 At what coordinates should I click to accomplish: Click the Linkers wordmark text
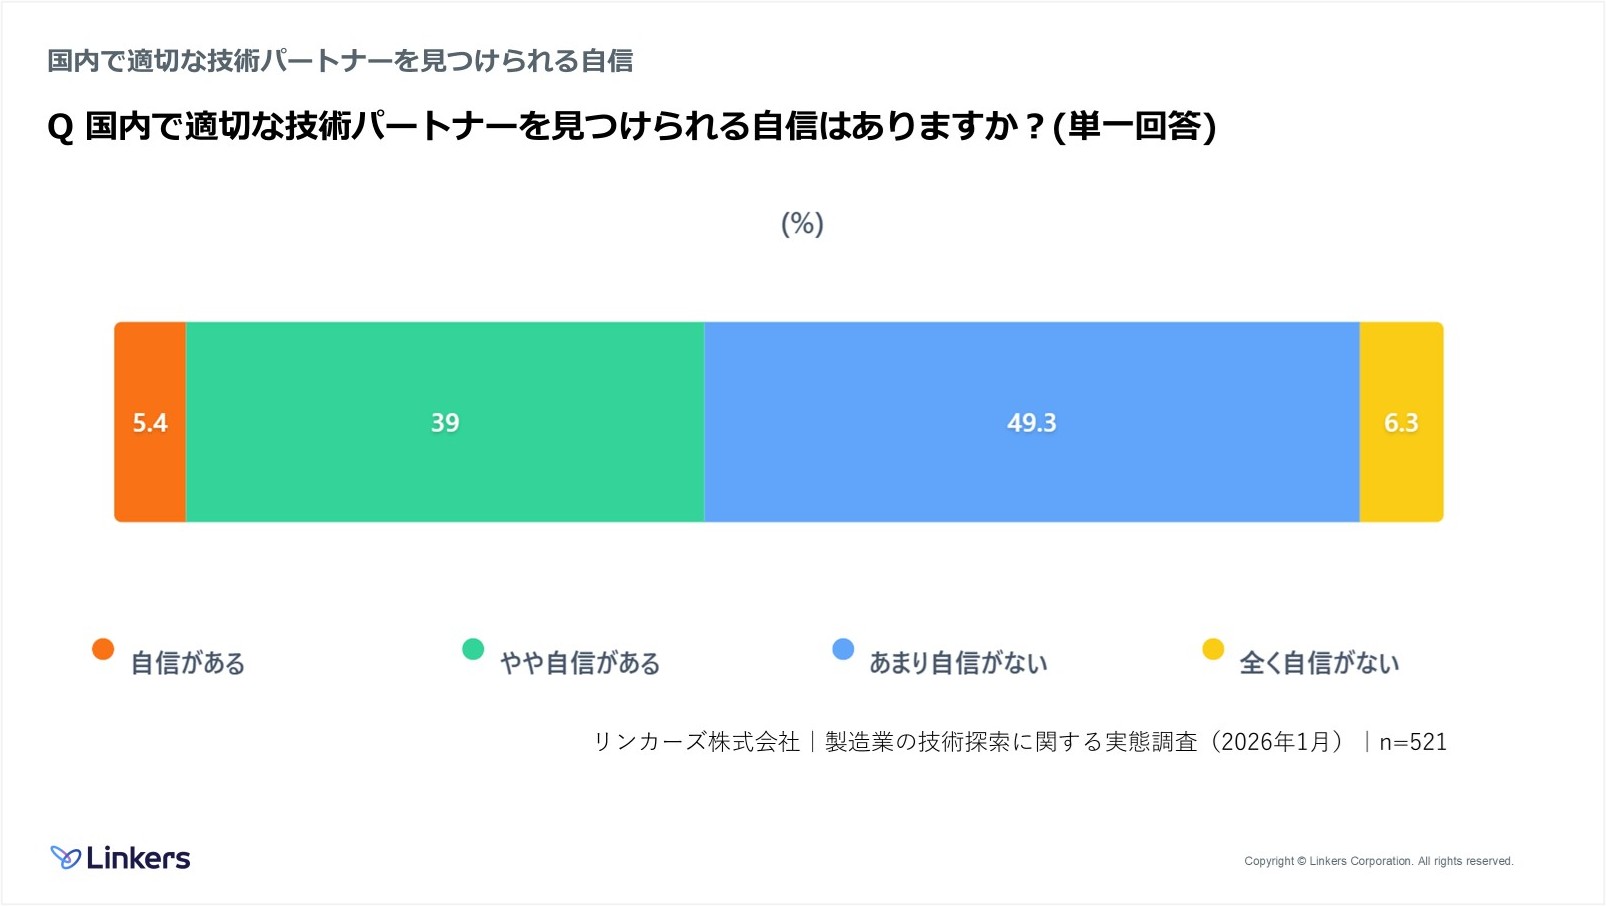[138, 858]
